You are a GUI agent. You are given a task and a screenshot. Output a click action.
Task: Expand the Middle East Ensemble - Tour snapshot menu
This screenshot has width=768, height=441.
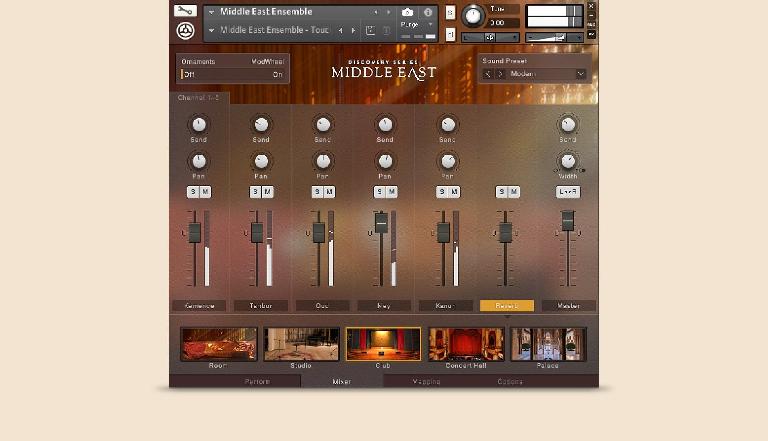click(x=212, y=30)
